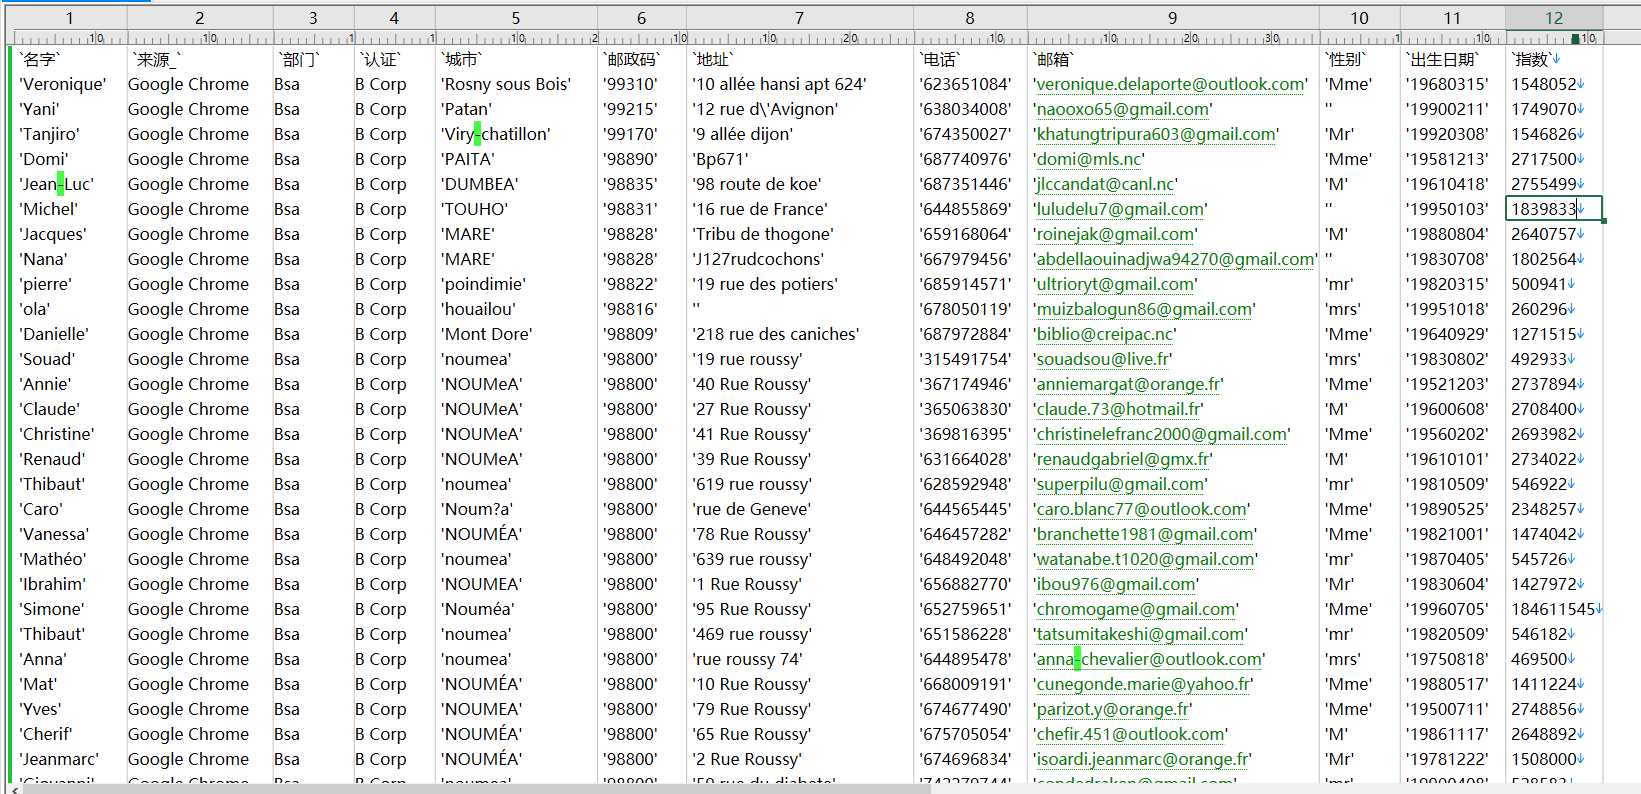
Task: Open jlccandat@canl.nc email link
Action: (x=1106, y=184)
